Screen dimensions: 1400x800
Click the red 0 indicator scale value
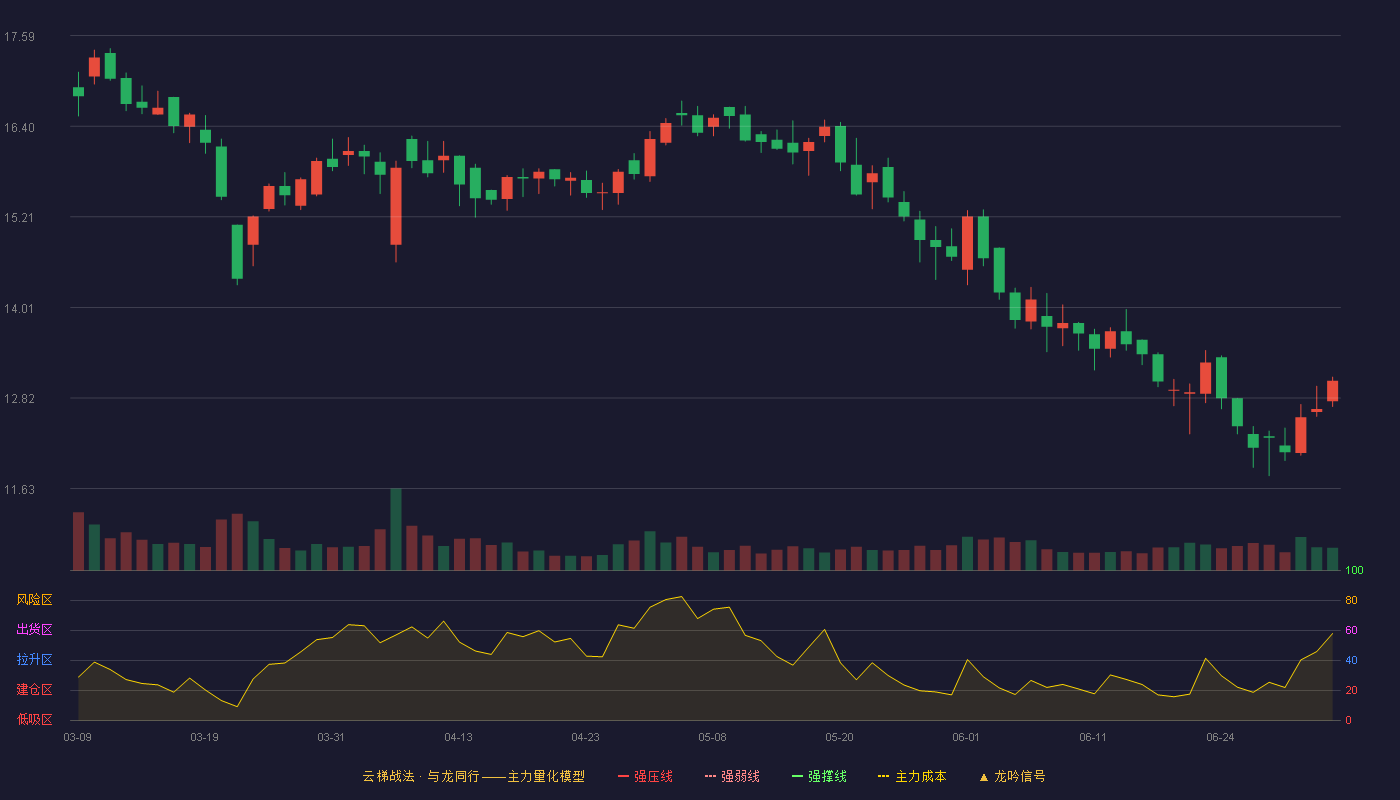[1348, 720]
